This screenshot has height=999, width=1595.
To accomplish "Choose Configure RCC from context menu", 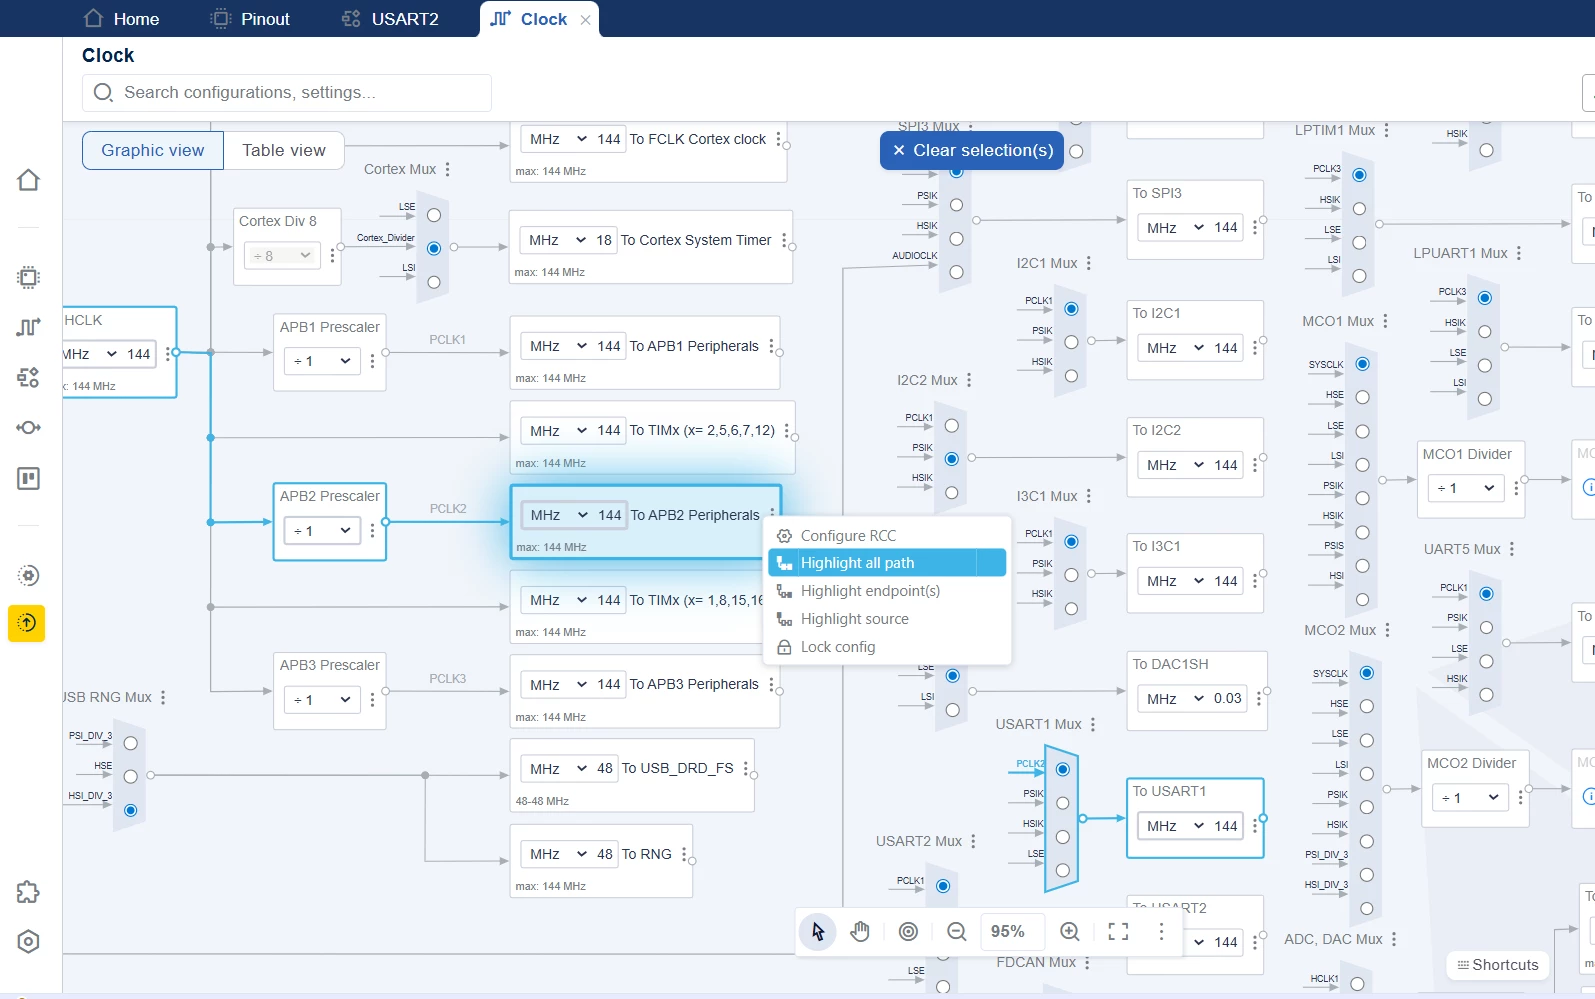I will click(x=887, y=536).
